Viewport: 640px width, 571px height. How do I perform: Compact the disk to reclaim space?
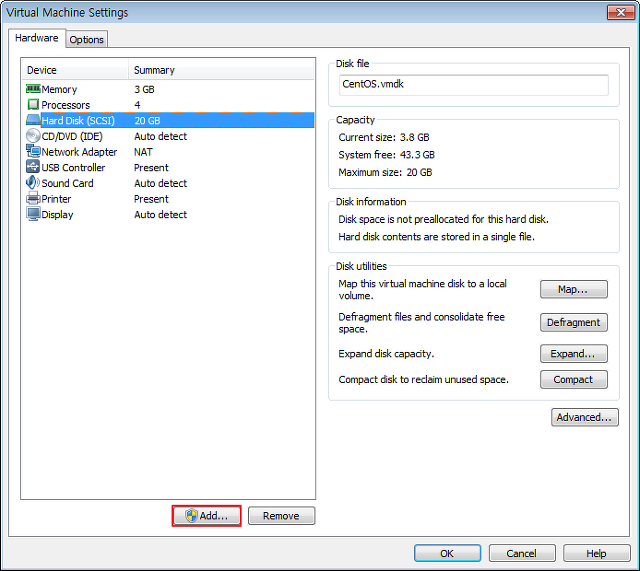click(x=573, y=380)
